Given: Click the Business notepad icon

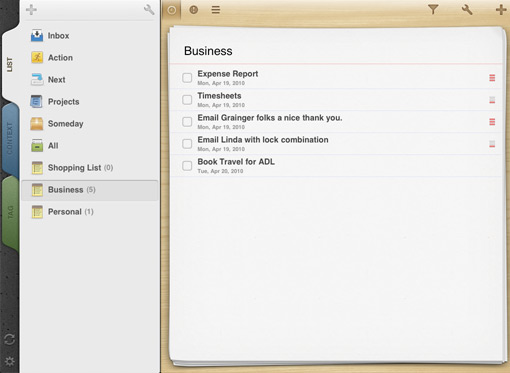Looking at the screenshot, I should (37, 190).
